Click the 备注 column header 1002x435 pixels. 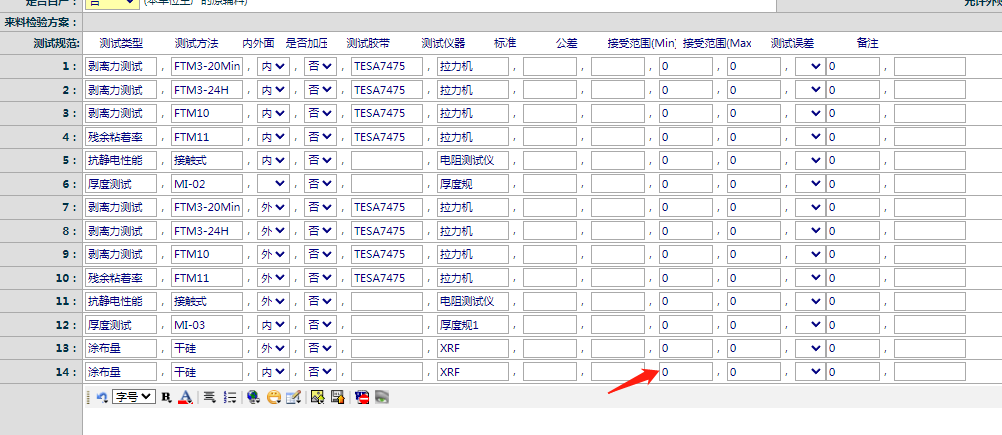(x=867, y=43)
